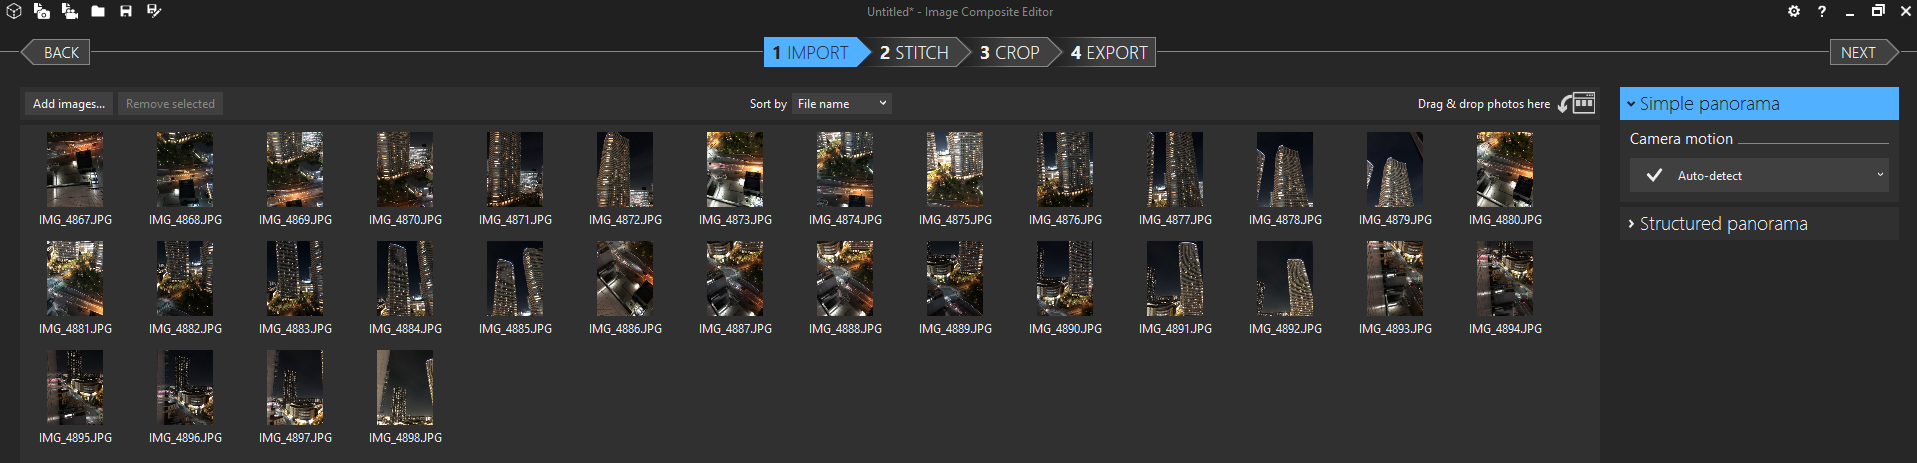
Task: Click Remove selected button
Action: click(170, 103)
